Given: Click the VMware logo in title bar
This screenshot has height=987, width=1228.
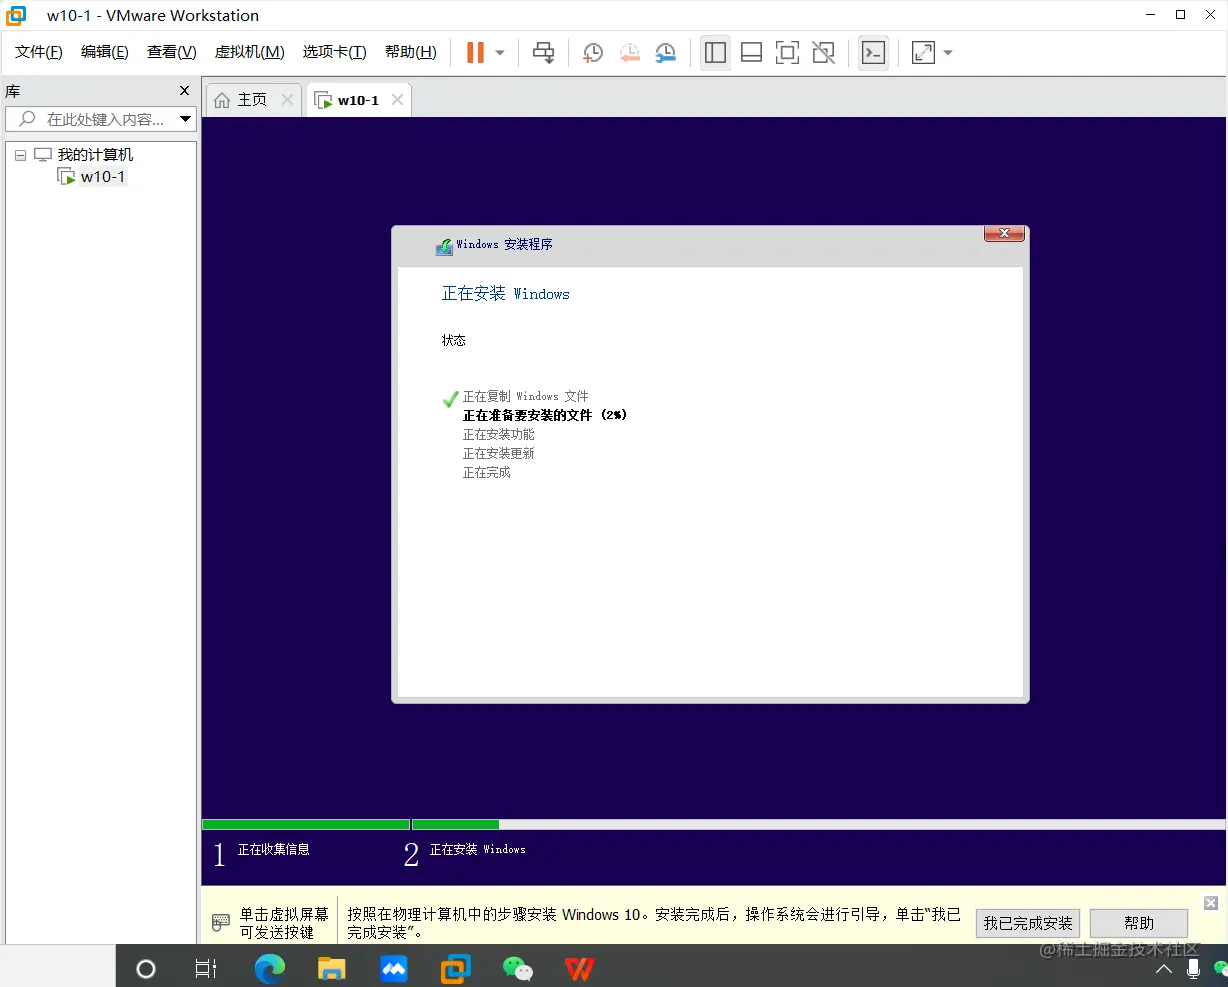Looking at the screenshot, I should tap(16, 15).
